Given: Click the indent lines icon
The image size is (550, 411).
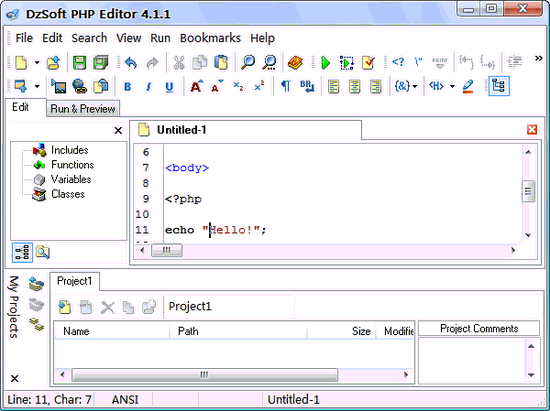Looking at the screenshot, I should tap(515, 61).
